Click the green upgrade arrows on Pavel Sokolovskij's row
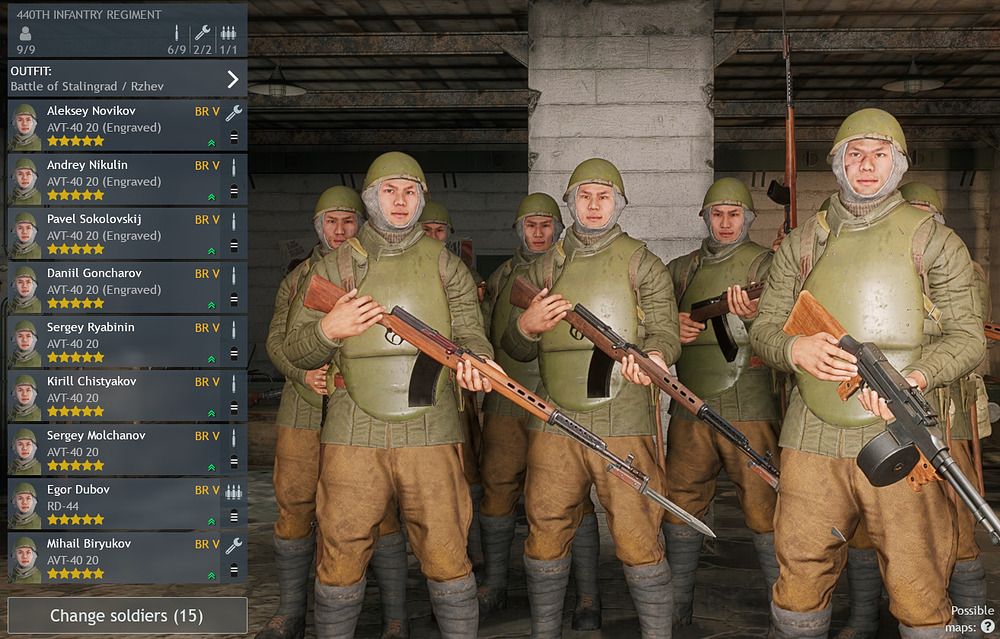 pyautogui.click(x=211, y=251)
